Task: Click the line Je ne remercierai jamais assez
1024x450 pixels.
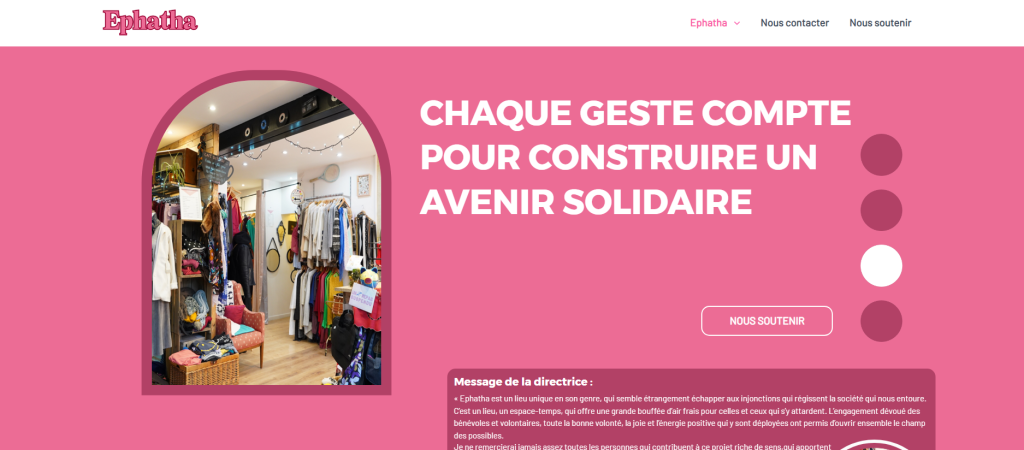Action: pyautogui.click(x=642, y=447)
